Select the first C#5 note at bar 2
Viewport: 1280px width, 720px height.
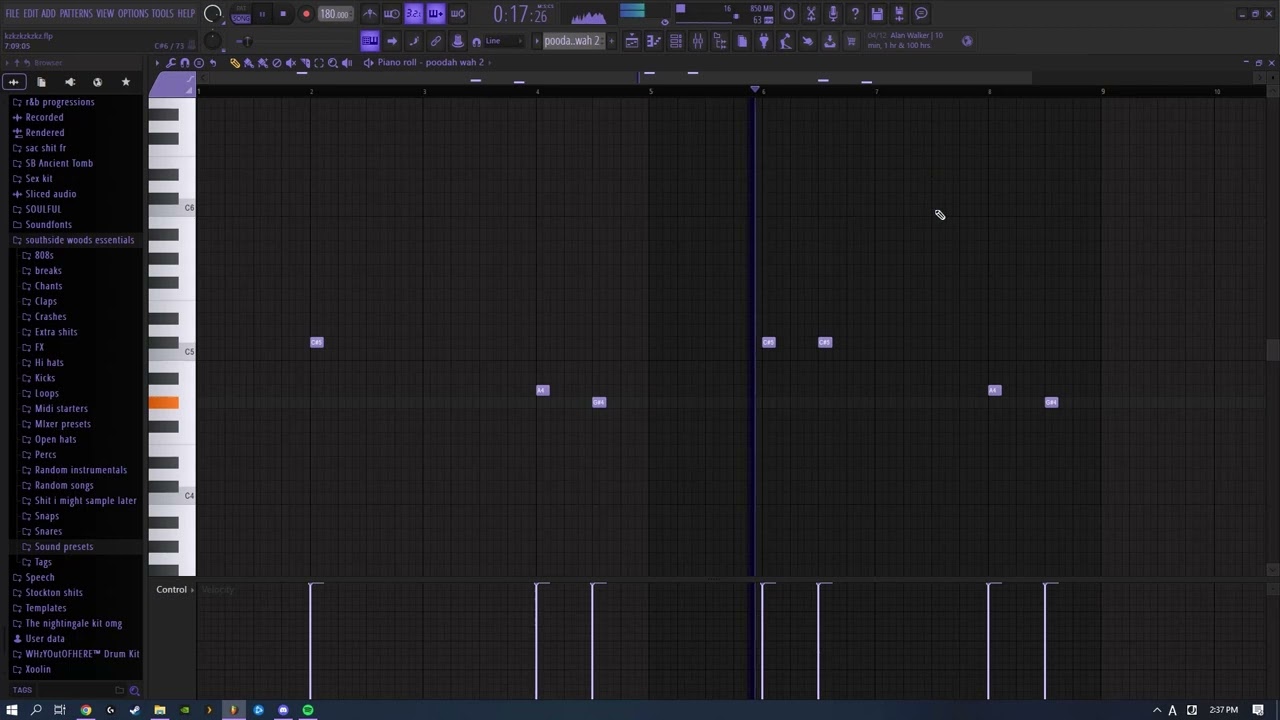[x=317, y=342]
